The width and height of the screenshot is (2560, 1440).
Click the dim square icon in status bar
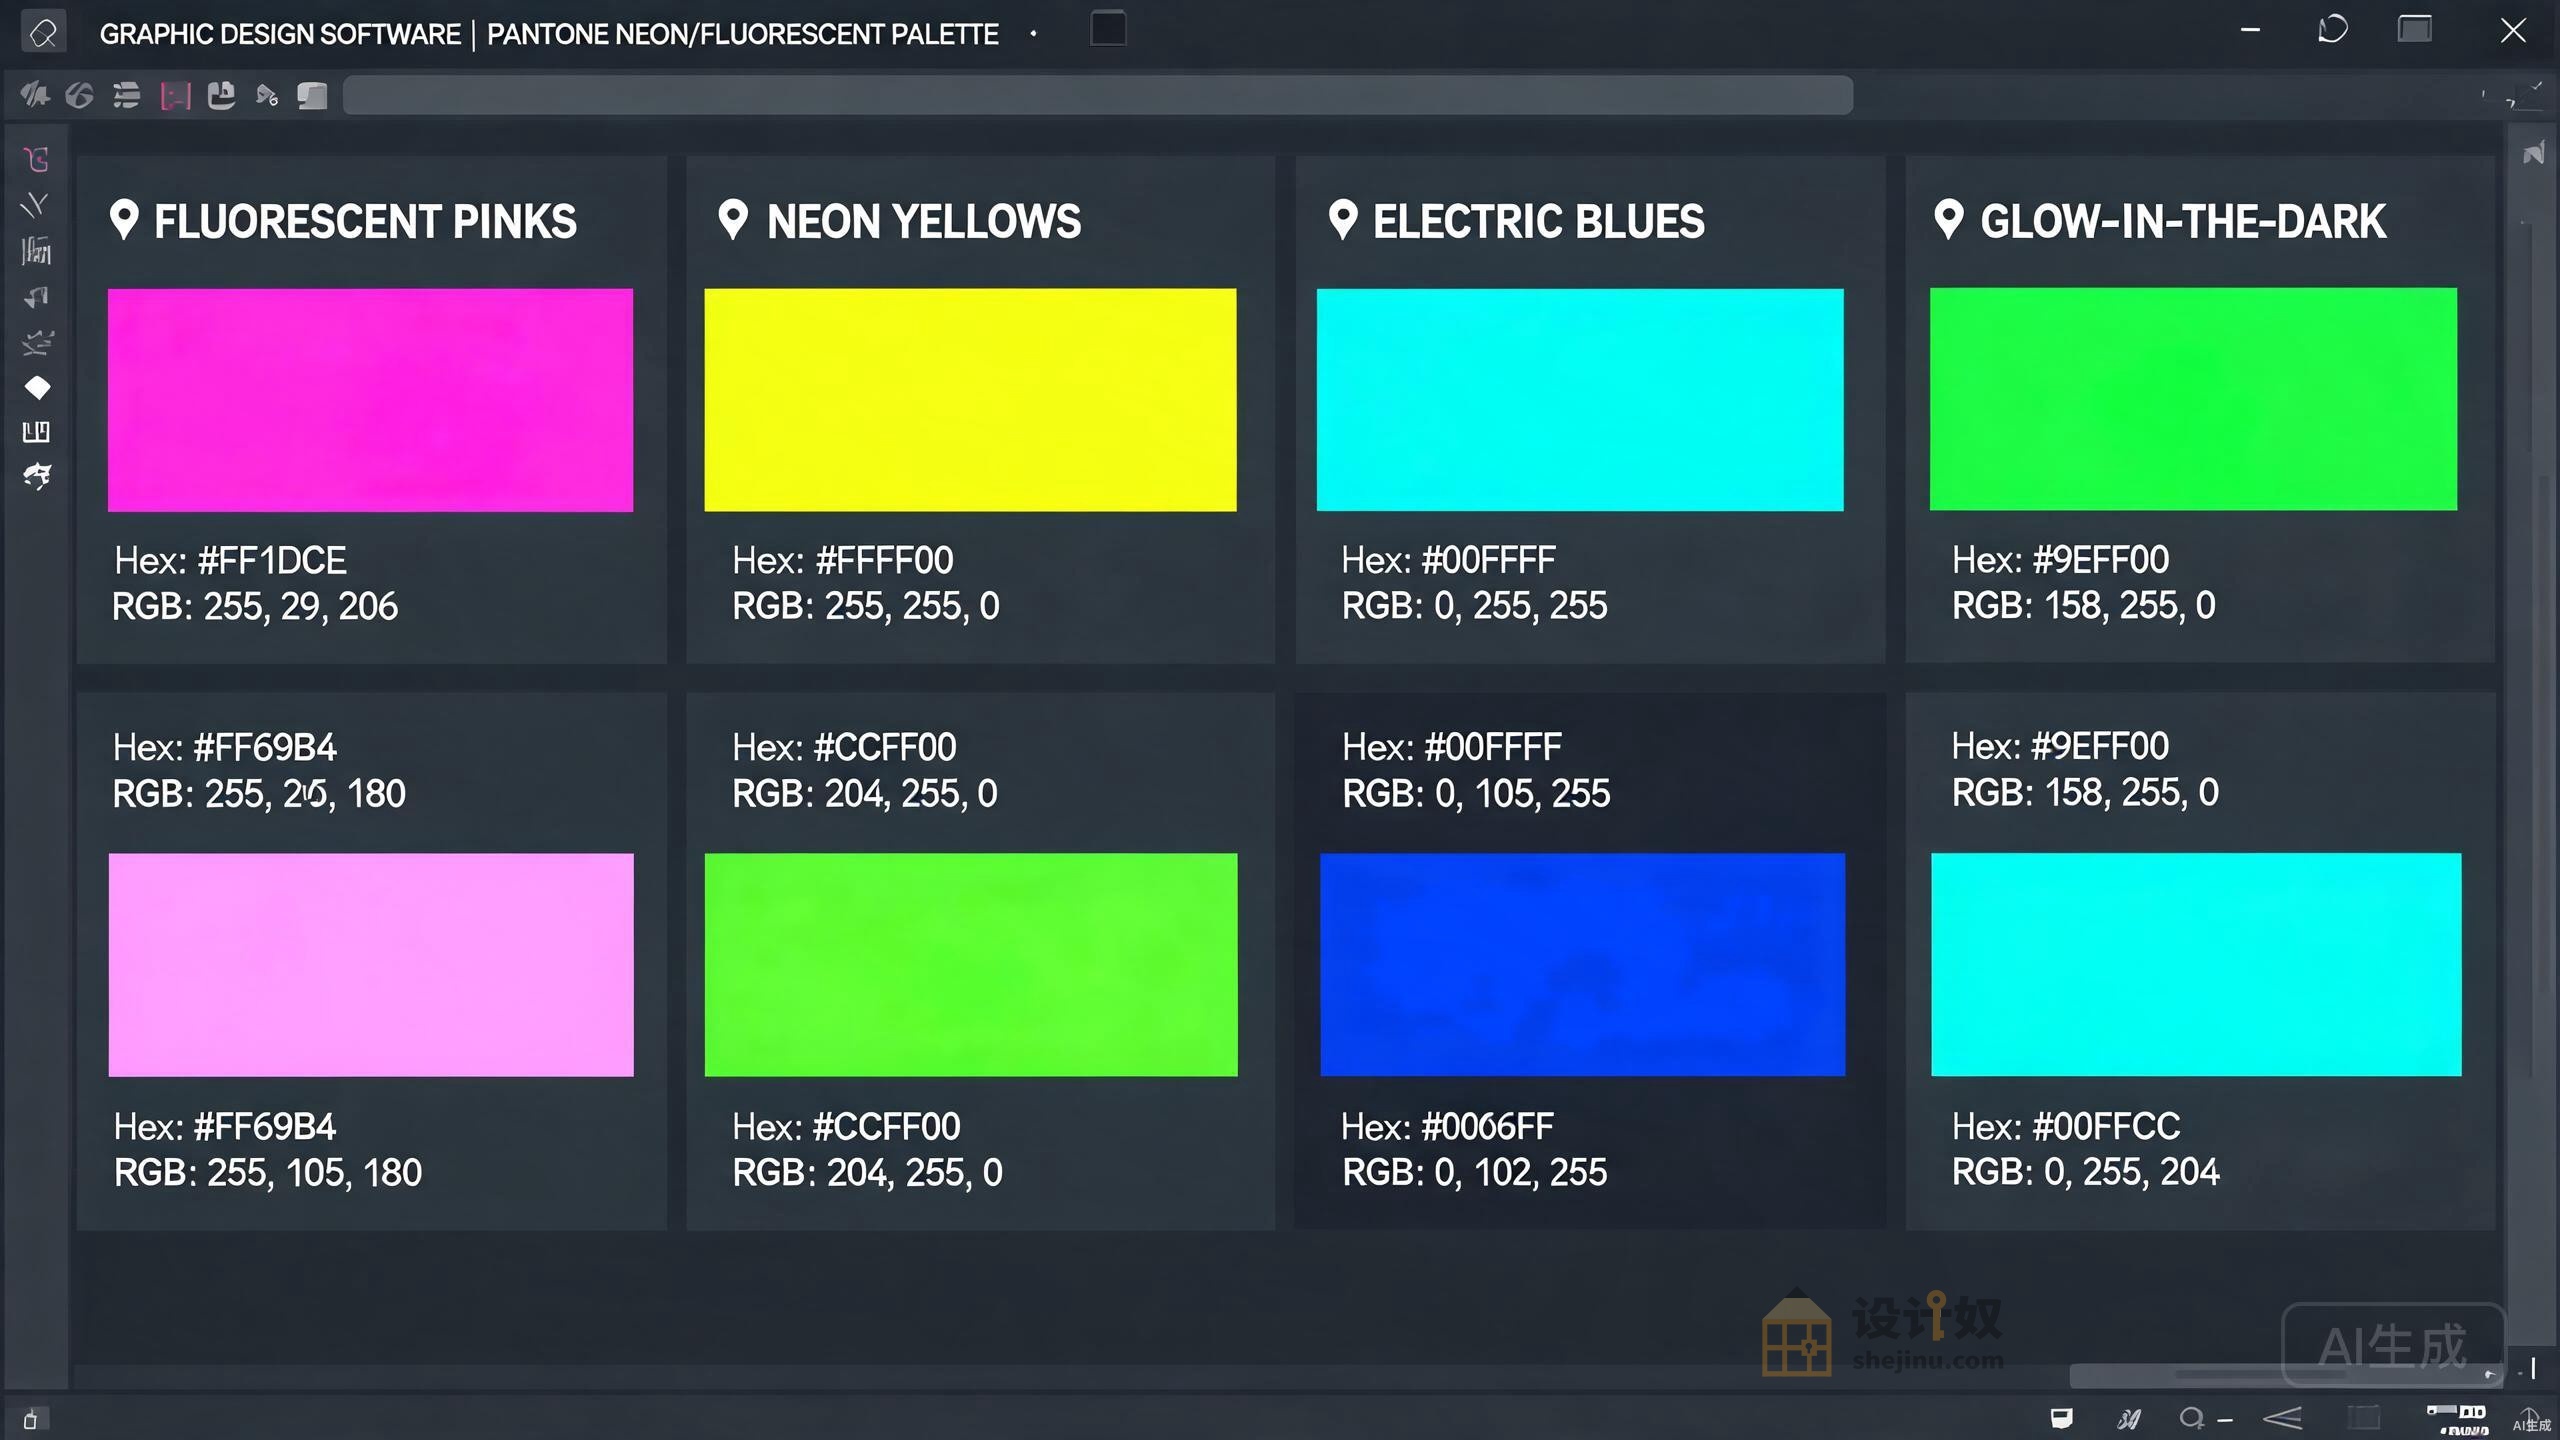pos(2364,1418)
